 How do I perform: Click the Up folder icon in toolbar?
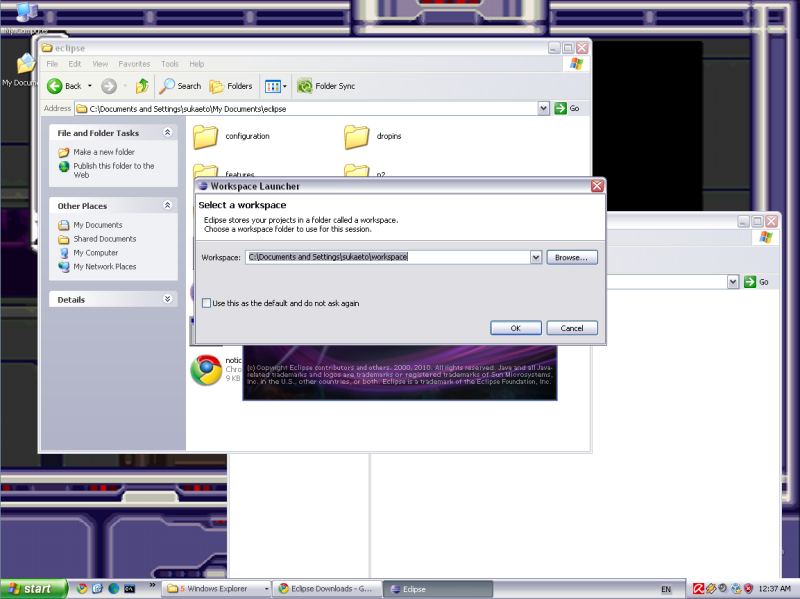(x=142, y=86)
